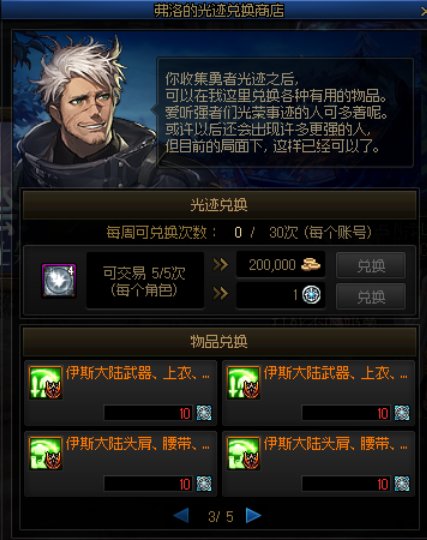Select the bottom-left 伊斯大陆头肩 item icon
The height and width of the screenshot is (540, 427).
(46, 453)
